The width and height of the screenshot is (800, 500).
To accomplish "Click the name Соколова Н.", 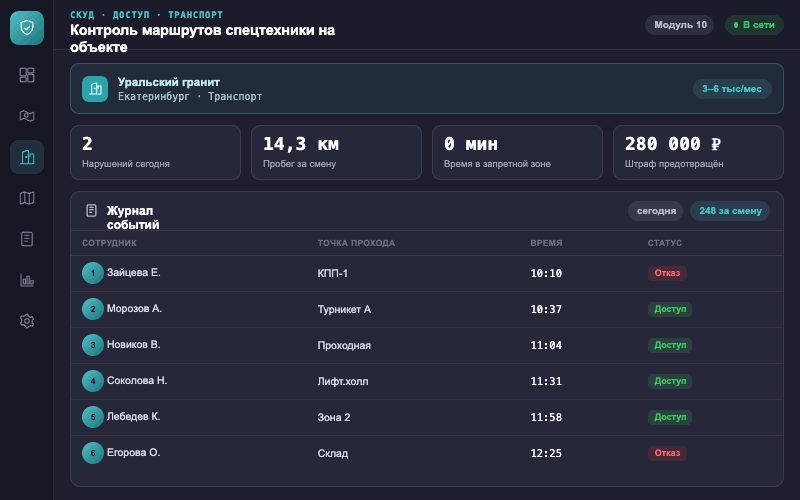I will (x=137, y=381).
